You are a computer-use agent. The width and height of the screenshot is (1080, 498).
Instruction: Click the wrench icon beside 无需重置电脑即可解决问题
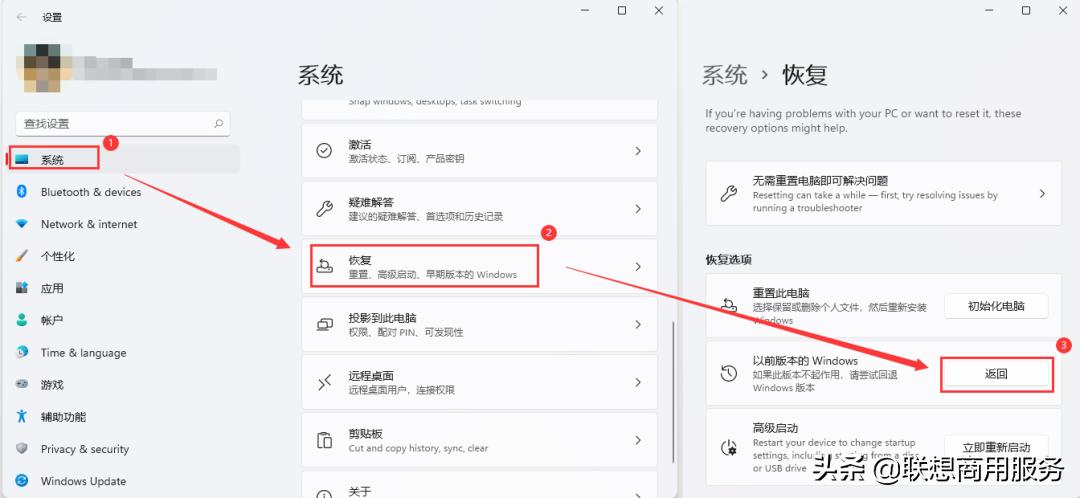728,194
